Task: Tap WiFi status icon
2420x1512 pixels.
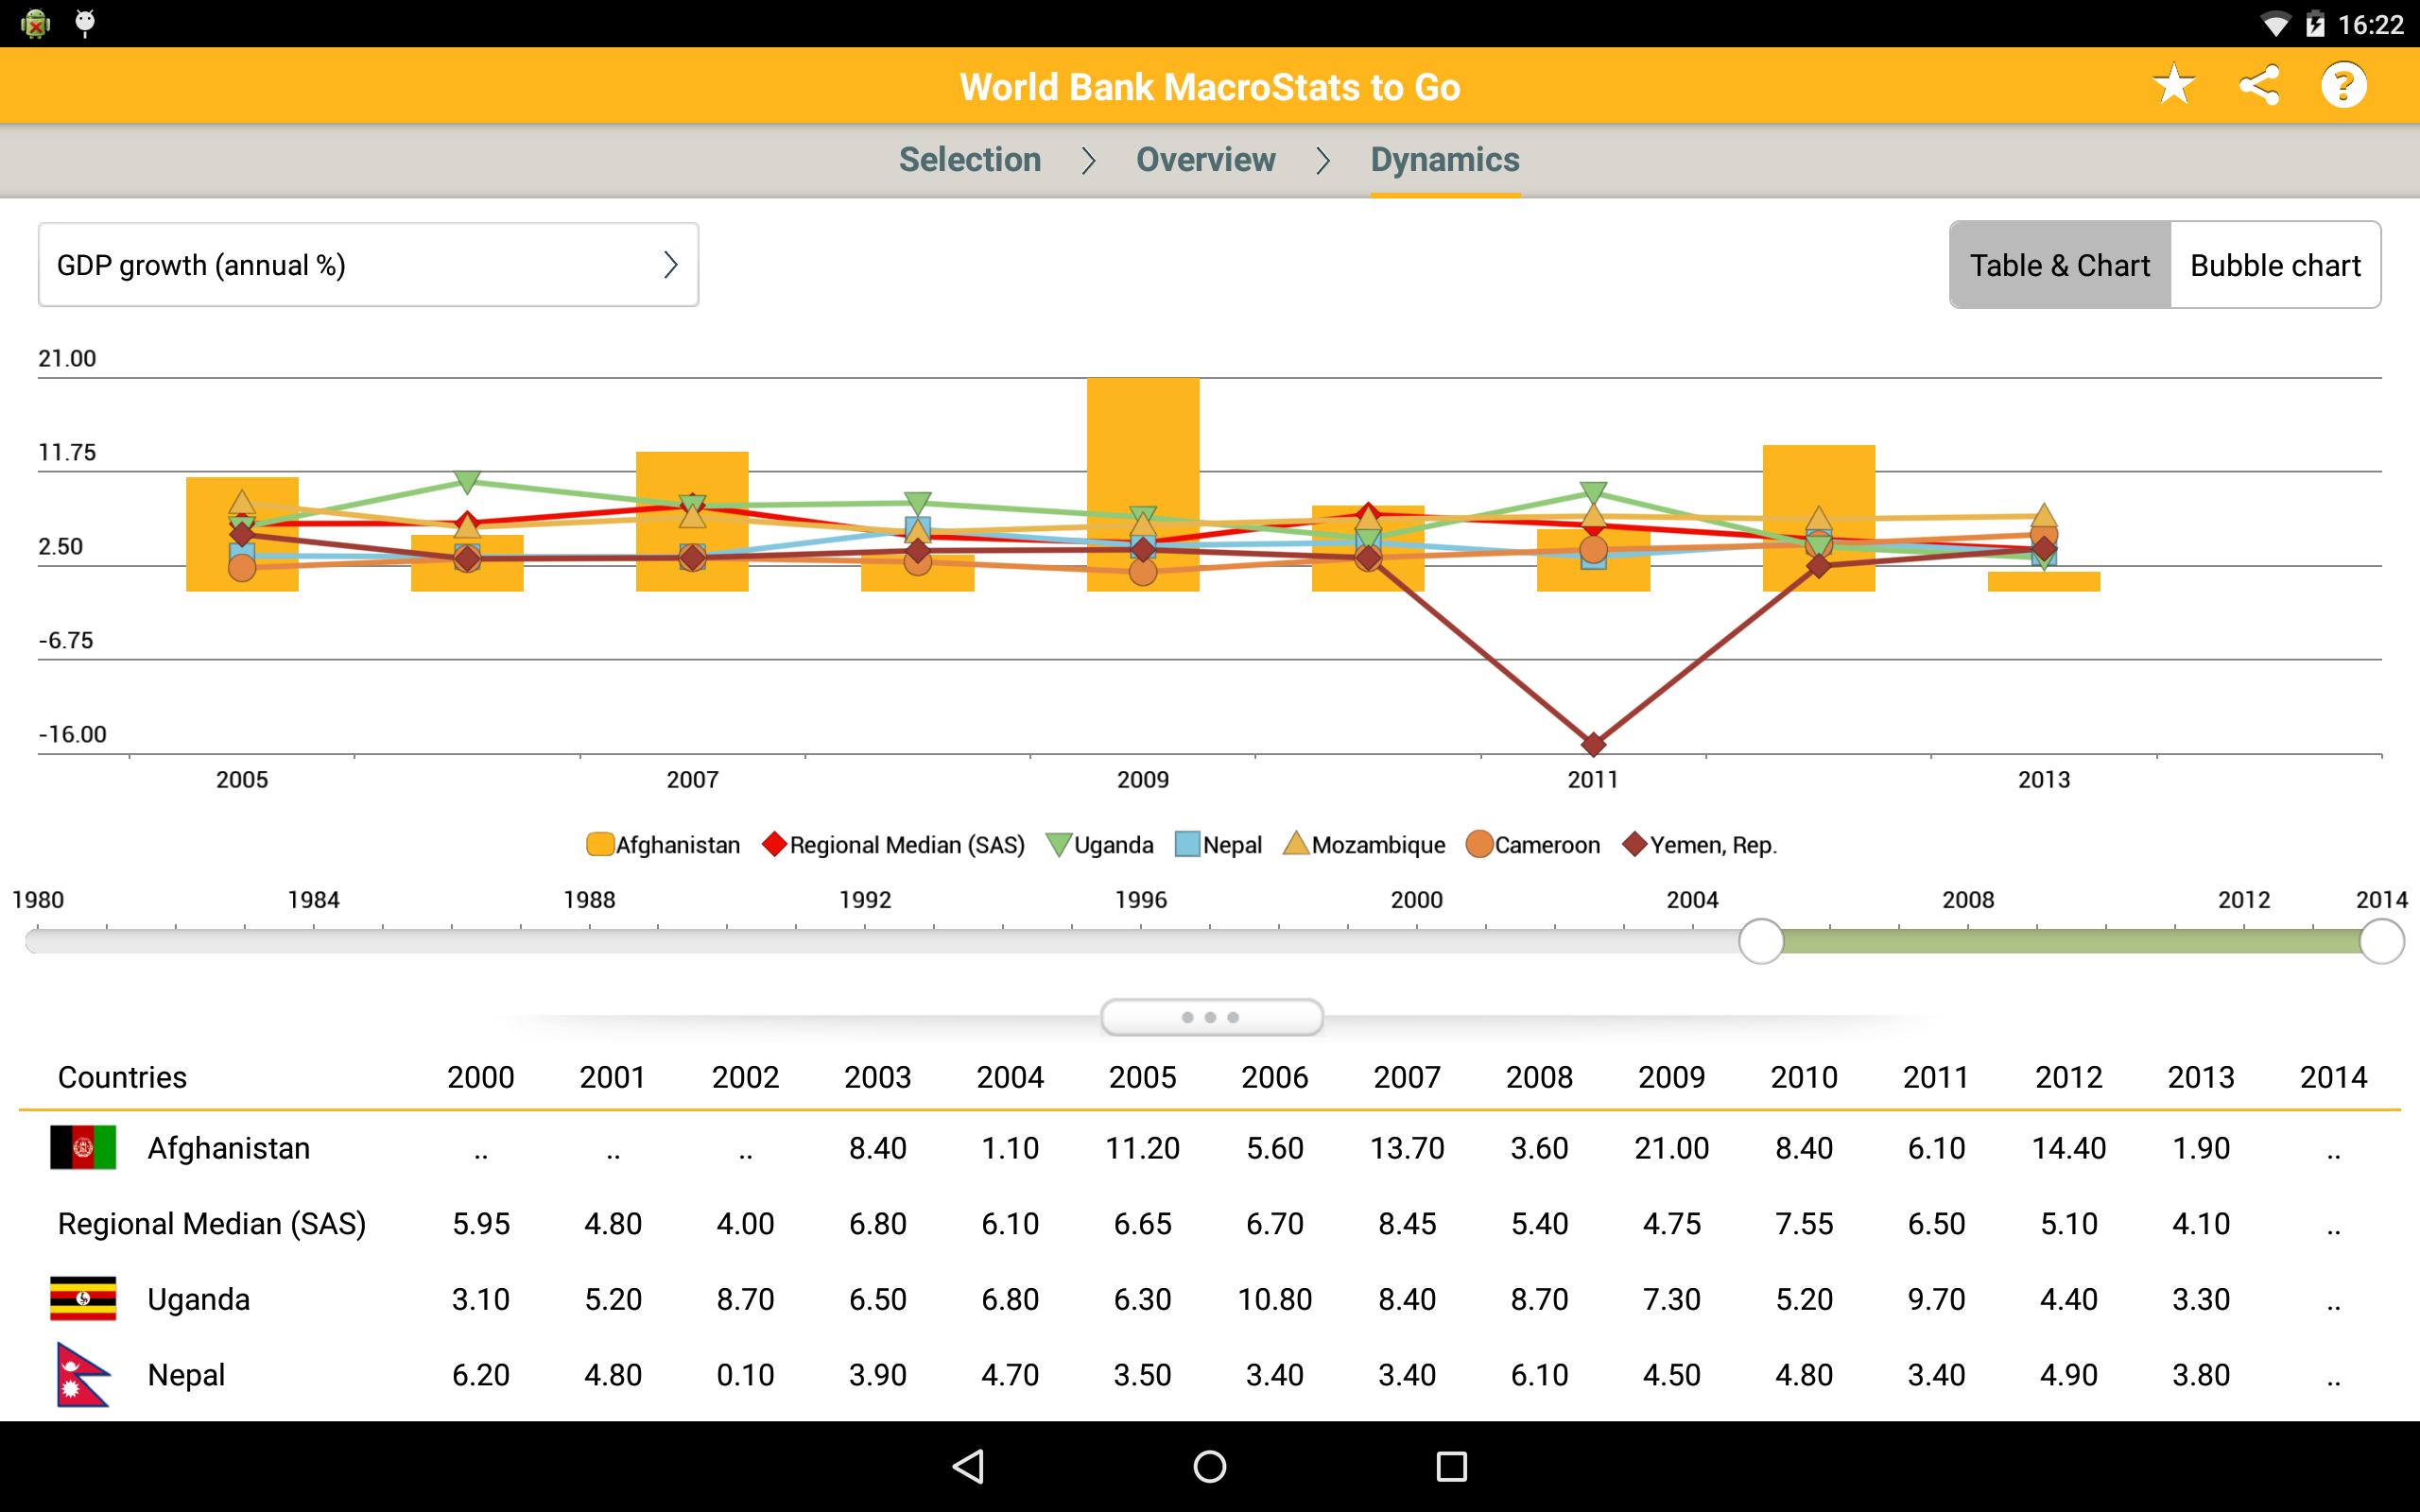Action: click(x=2276, y=24)
